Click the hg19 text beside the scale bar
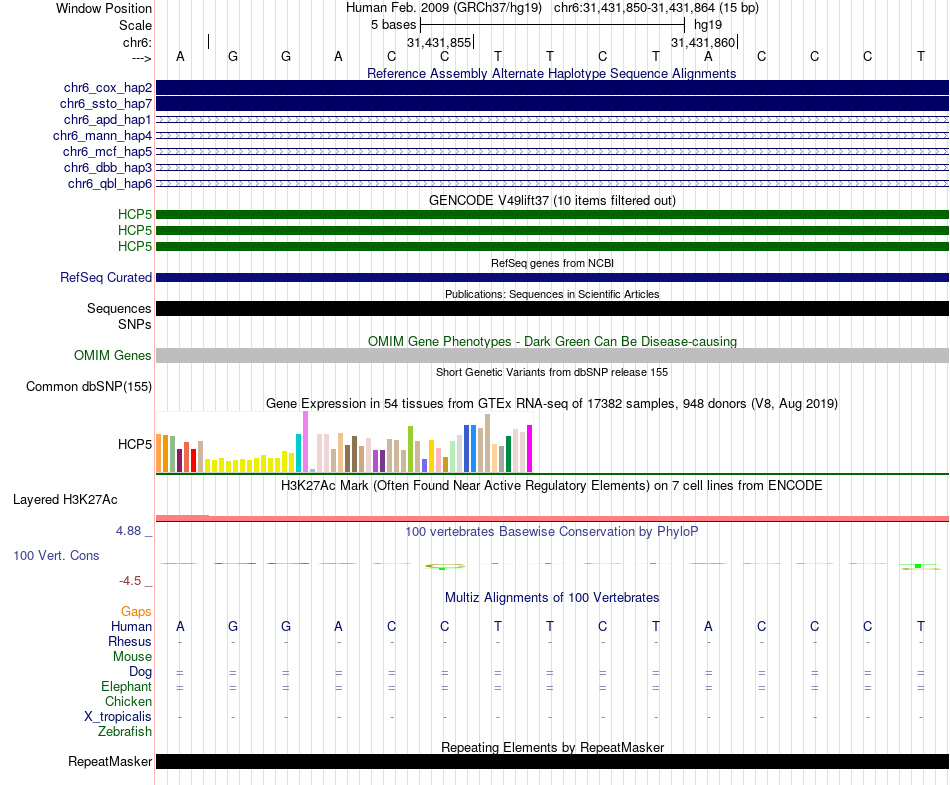The height and width of the screenshot is (785, 950). click(708, 25)
